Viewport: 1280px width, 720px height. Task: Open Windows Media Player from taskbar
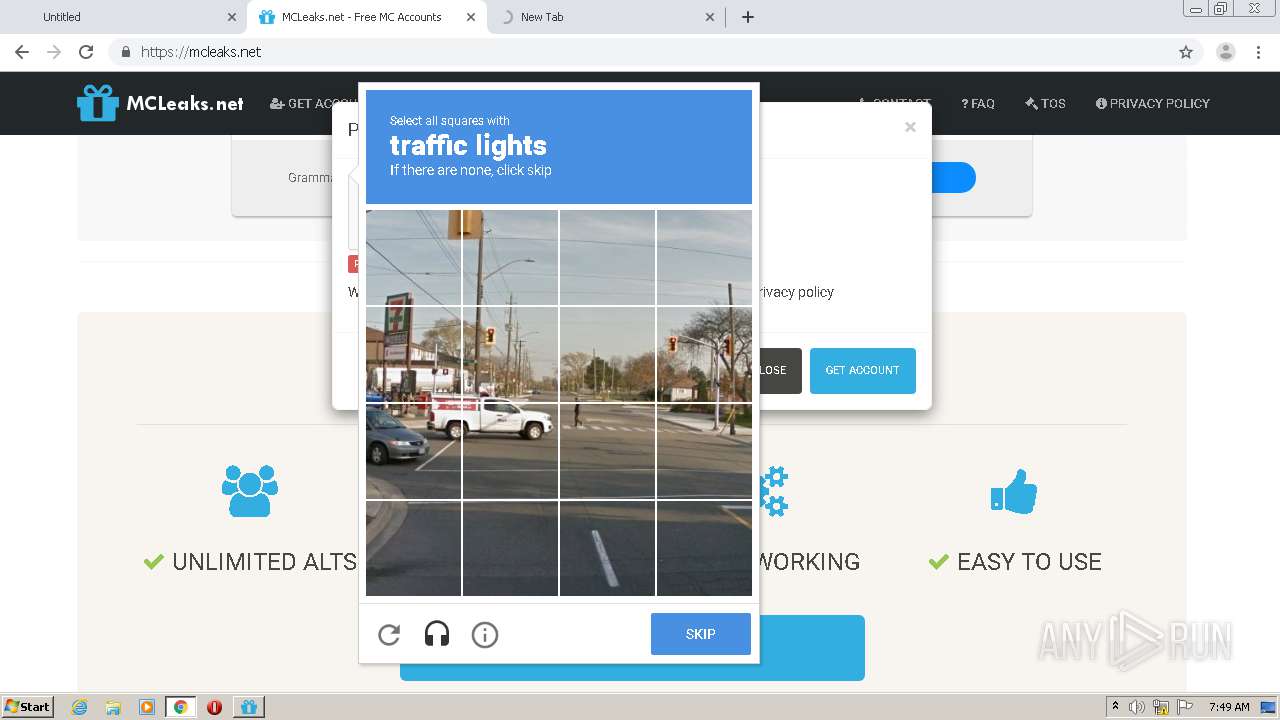[147, 707]
